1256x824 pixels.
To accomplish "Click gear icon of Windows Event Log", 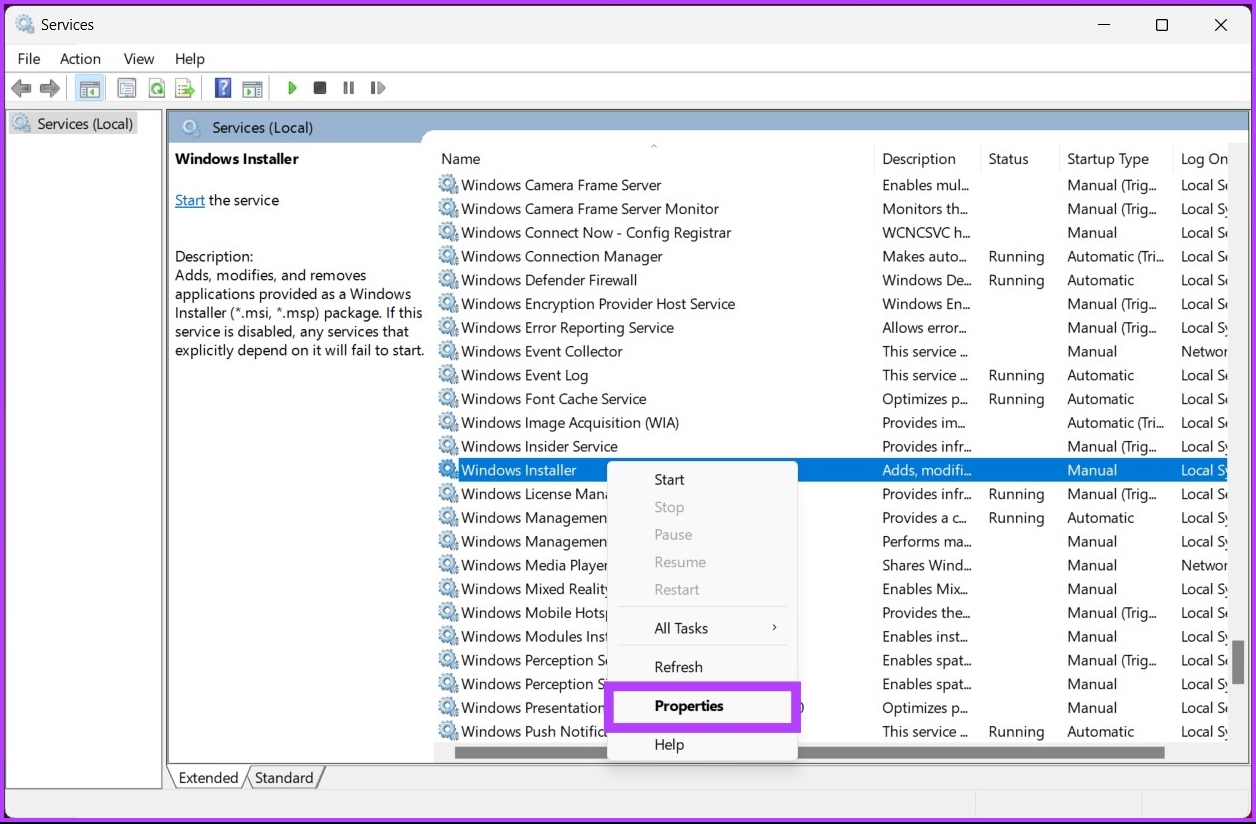I will (x=448, y=375).
